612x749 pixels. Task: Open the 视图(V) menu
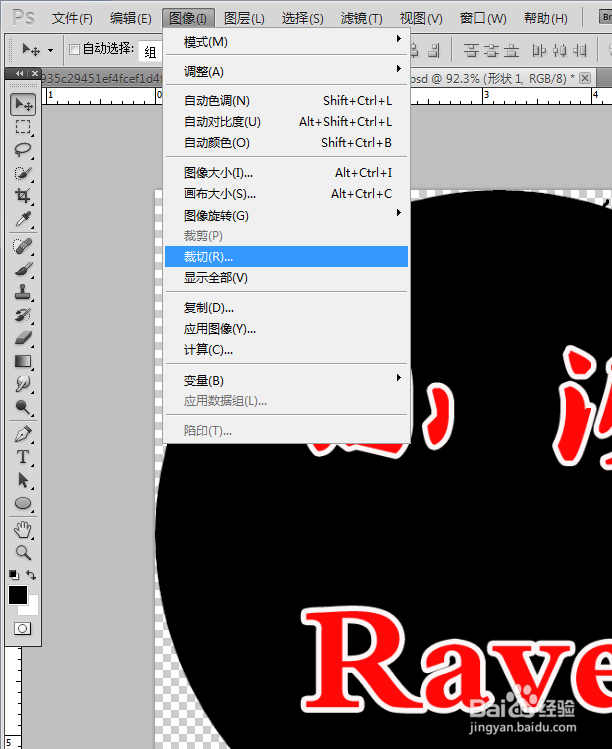click(x=421, y=18)
